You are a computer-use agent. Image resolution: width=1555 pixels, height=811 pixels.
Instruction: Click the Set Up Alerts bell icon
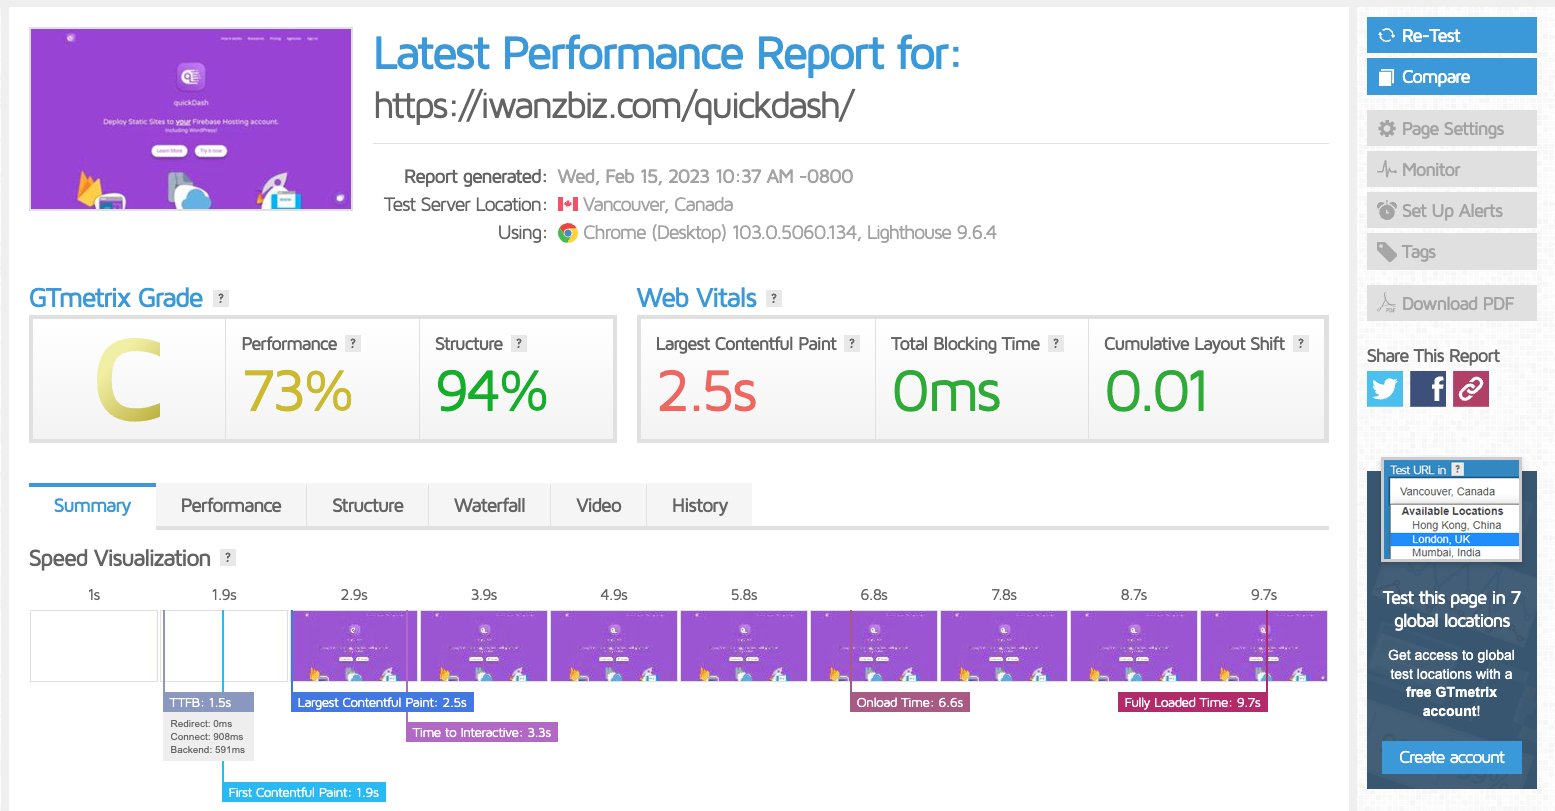point(1389,210)
